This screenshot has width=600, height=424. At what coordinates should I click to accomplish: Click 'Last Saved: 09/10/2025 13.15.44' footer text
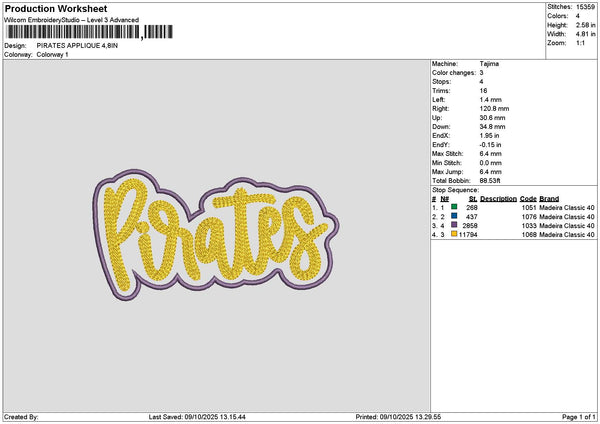[x=197, y=417]
